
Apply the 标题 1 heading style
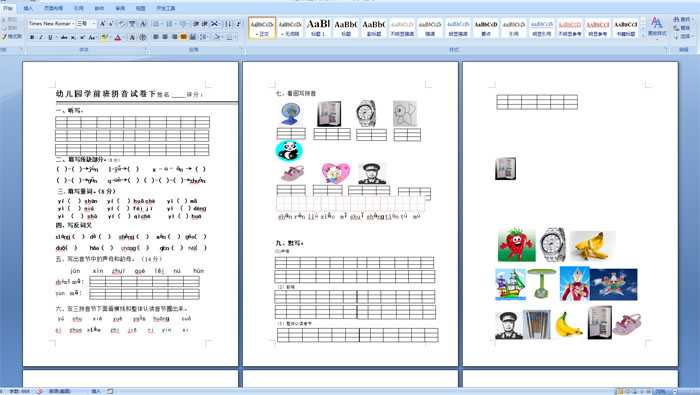318,27
